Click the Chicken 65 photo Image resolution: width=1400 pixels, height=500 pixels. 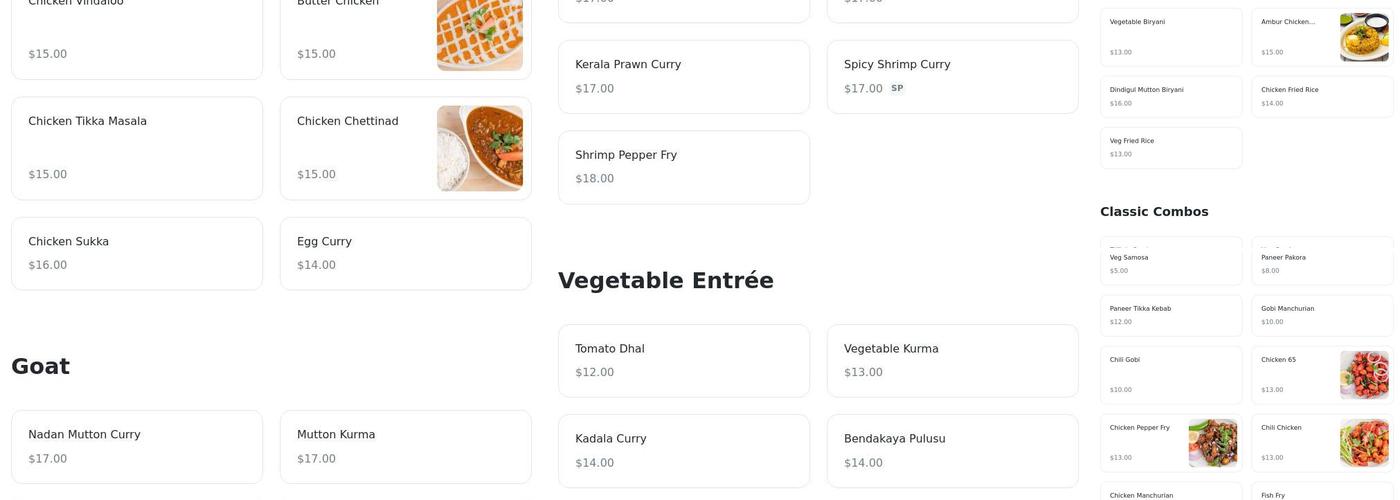point(1364,375)
